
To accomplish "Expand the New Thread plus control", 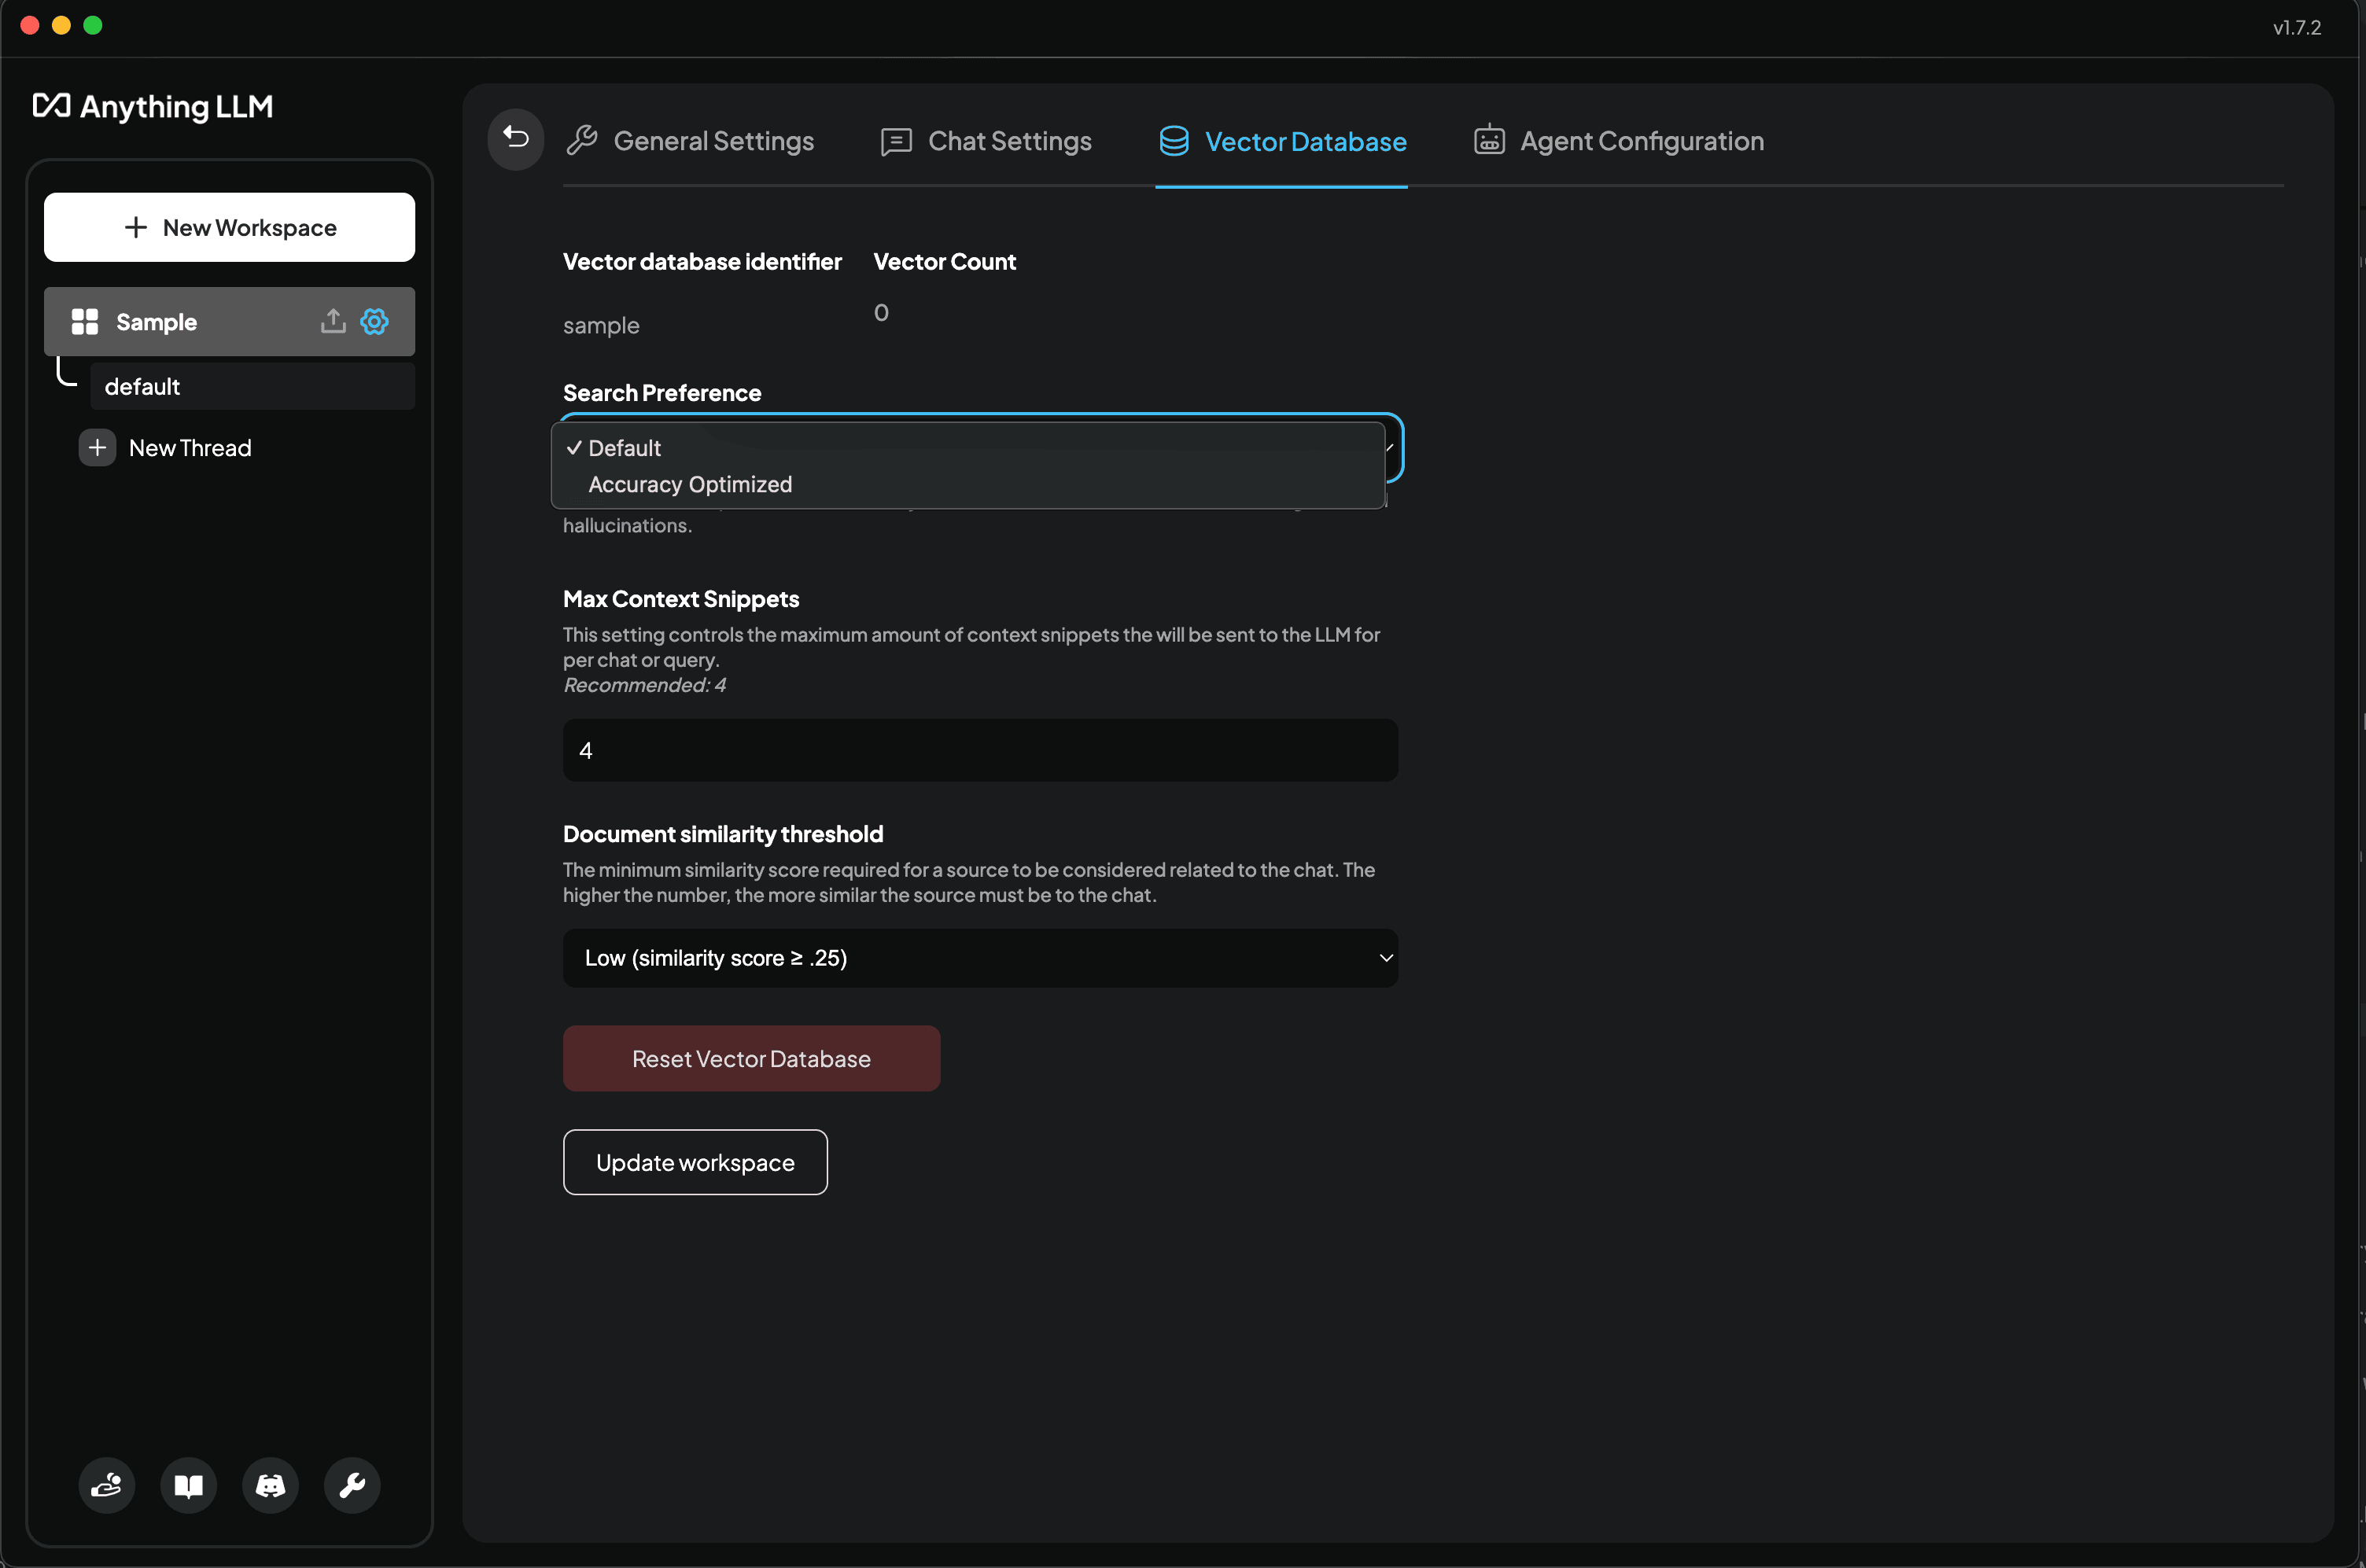I will (x=97, y=447).
